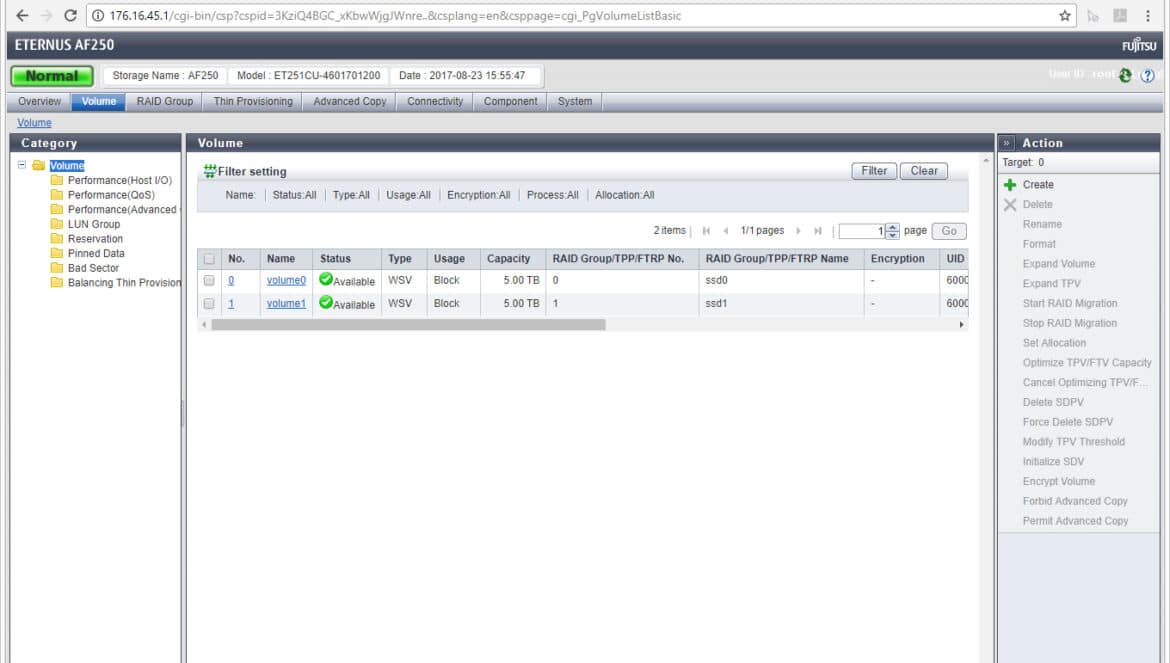Click the Create action

tap(1038, 185)
